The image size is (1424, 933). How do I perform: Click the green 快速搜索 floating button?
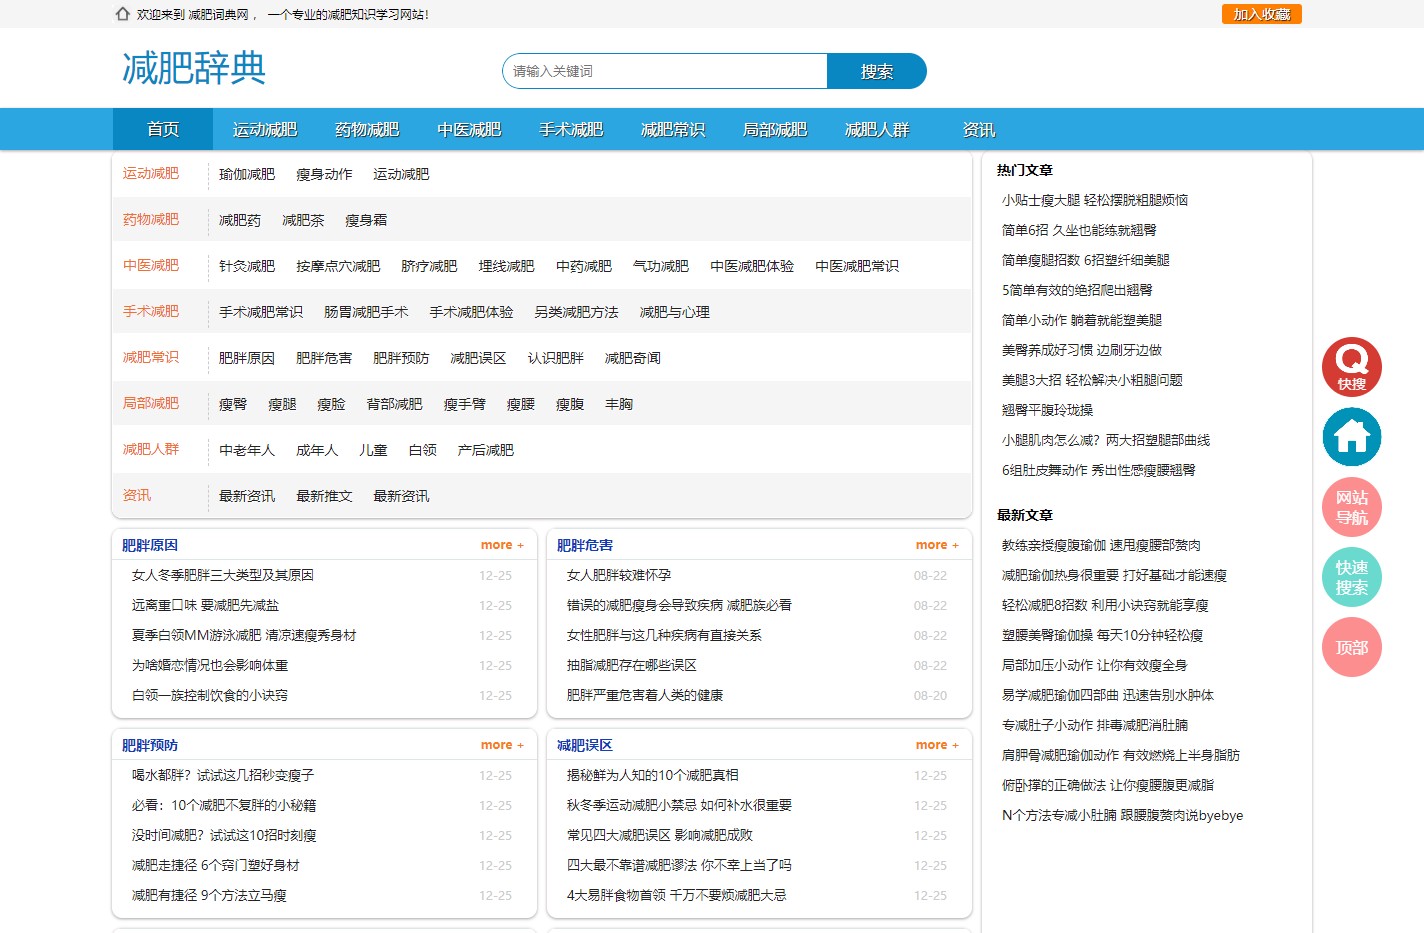pos(1352,577)
